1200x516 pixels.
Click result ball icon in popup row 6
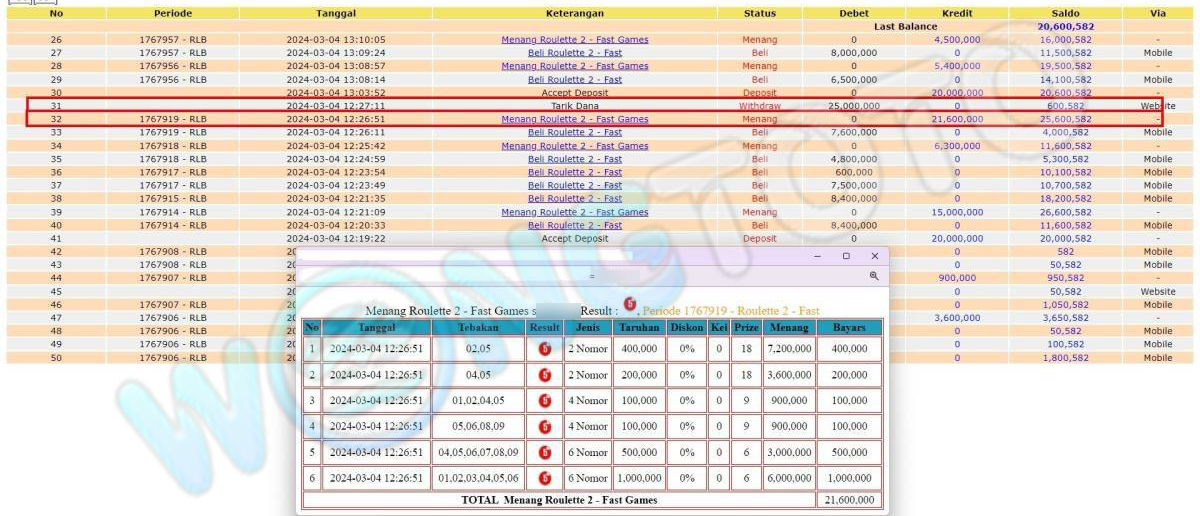point(545,479)
